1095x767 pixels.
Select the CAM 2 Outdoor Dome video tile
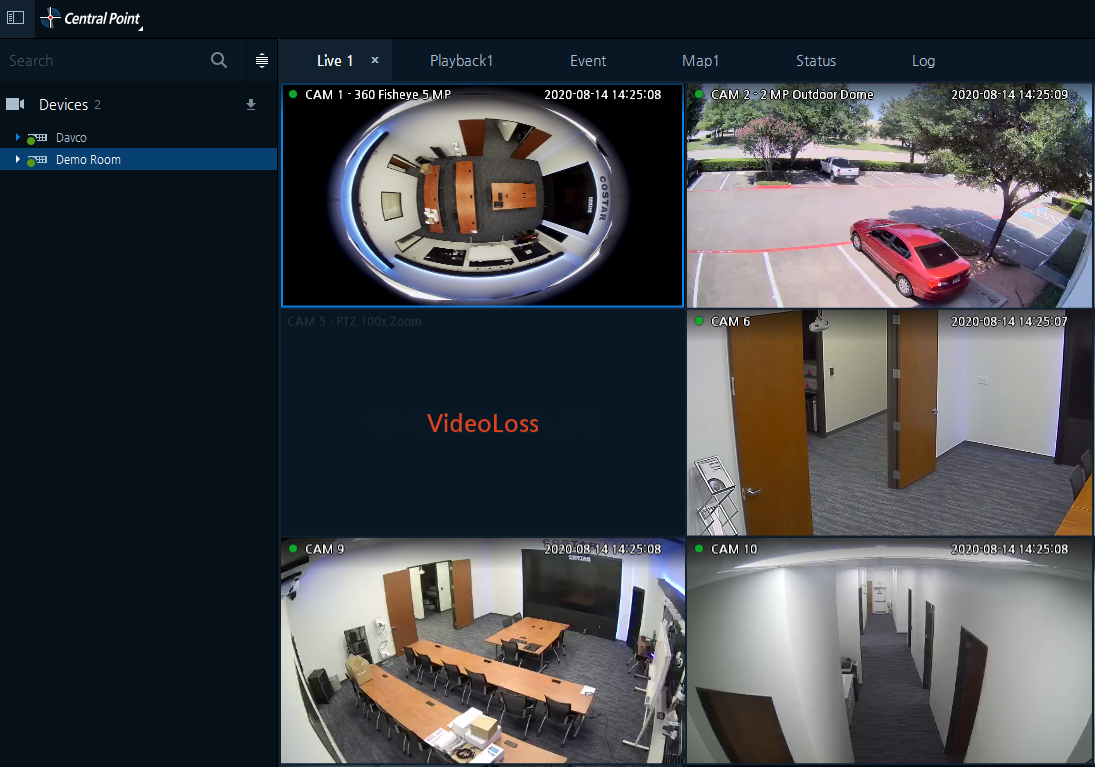890,196
